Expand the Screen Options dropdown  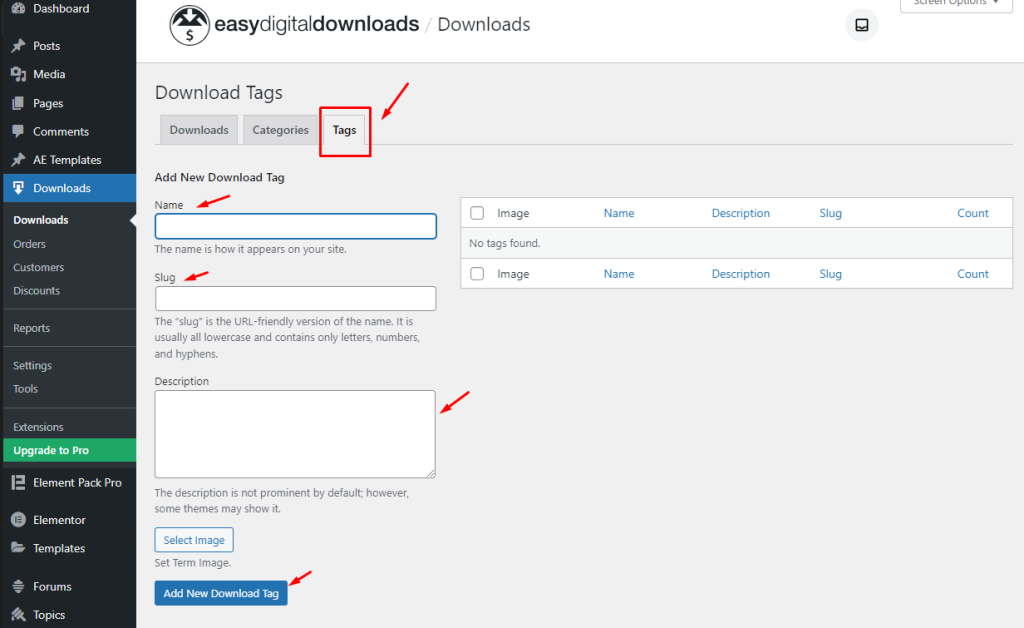(956, 4)
